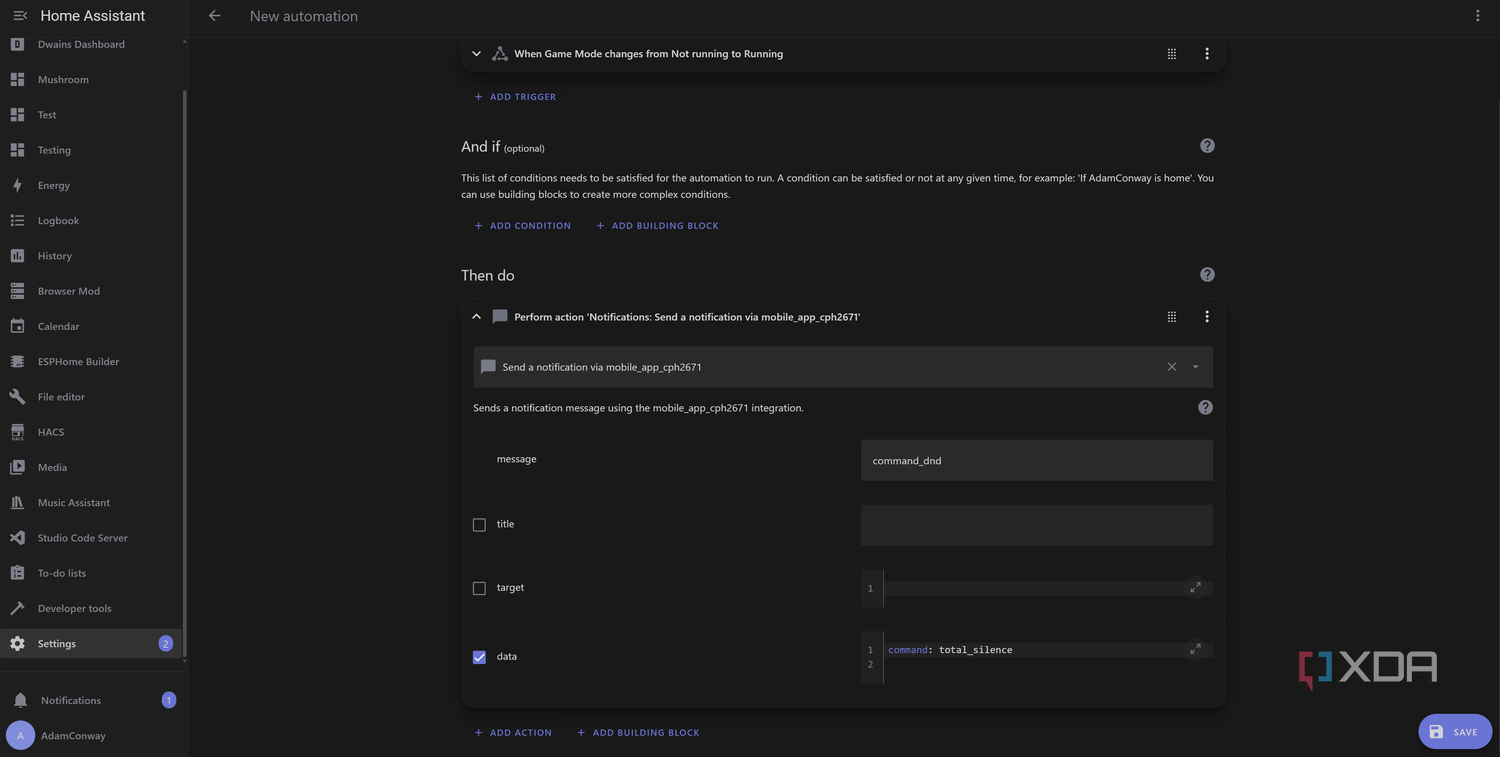Open the Calendar menu item
Screen dimensions: 1500x757
tap(92, 327)
